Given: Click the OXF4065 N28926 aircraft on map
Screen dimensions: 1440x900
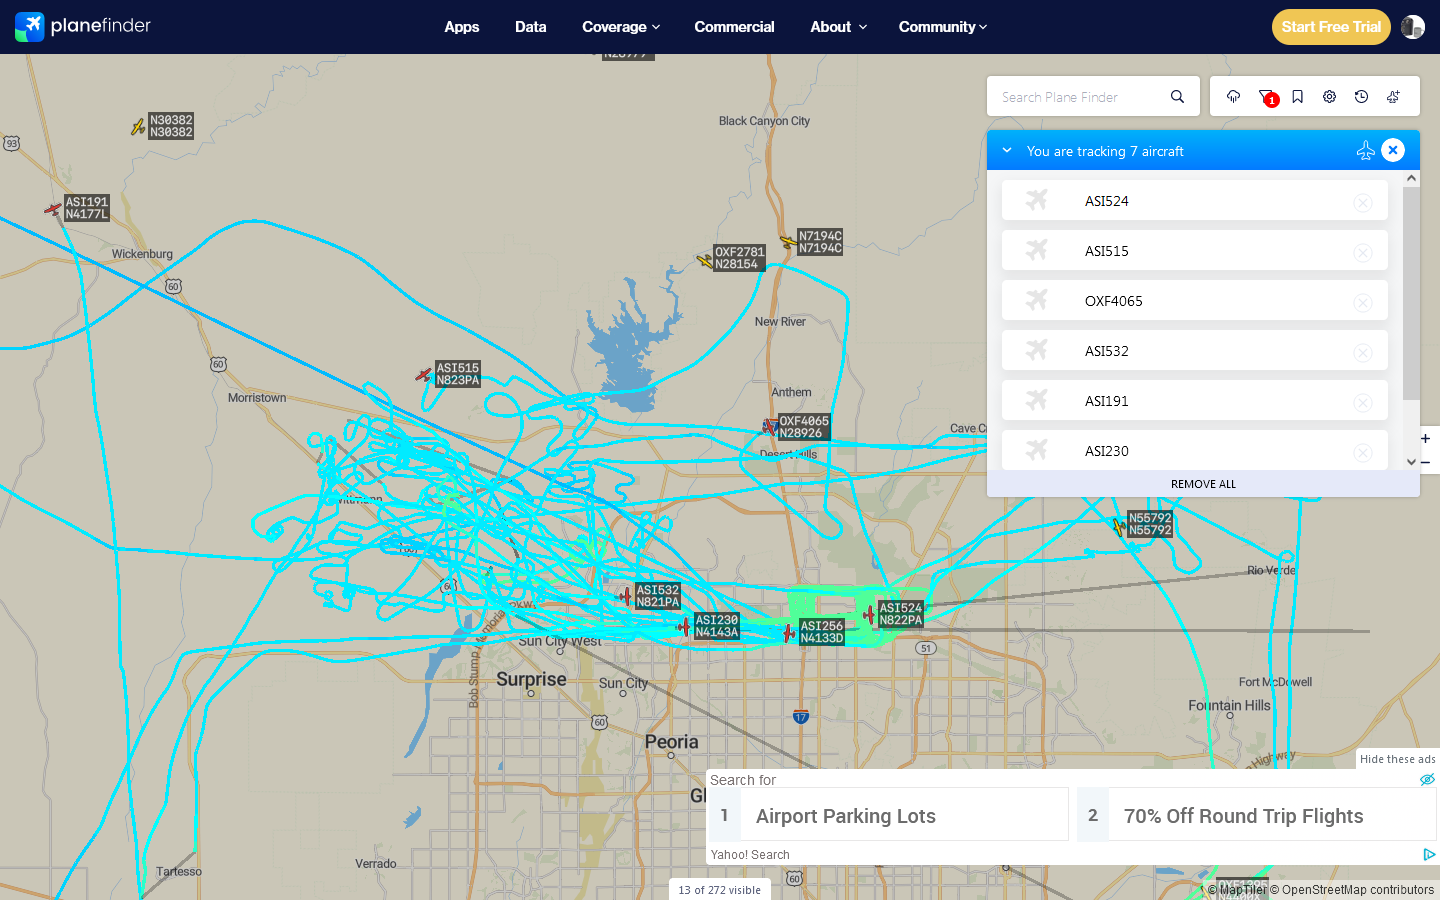Looking at the screenshot, I should coord(769,427).
